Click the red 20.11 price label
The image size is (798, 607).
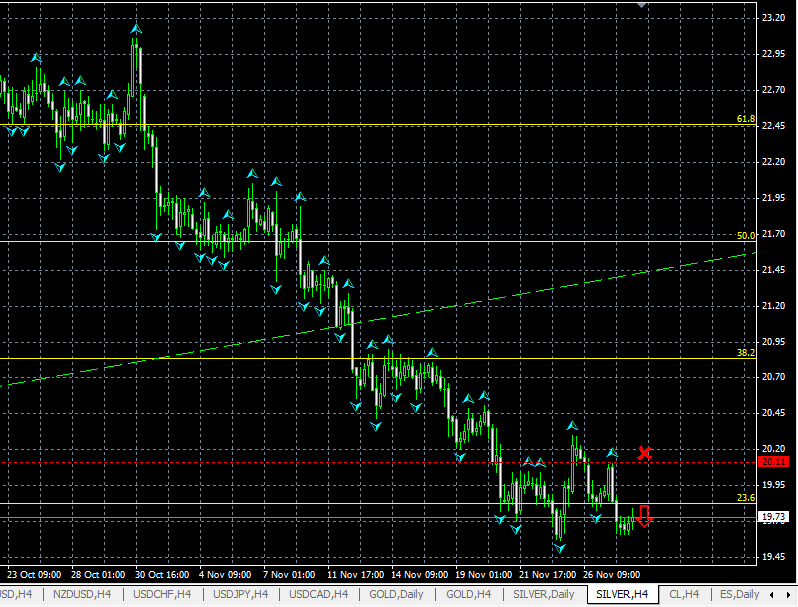(x=772, y=462)
